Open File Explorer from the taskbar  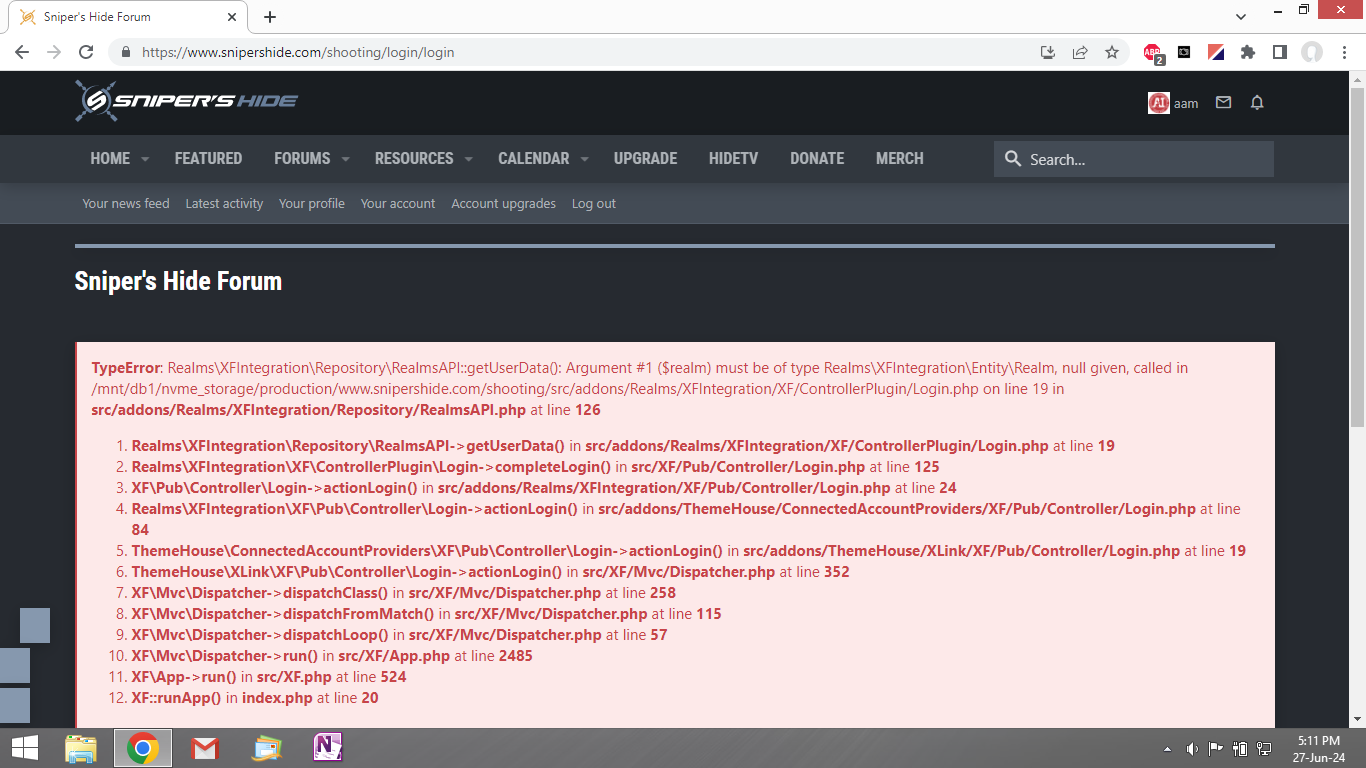81,748
